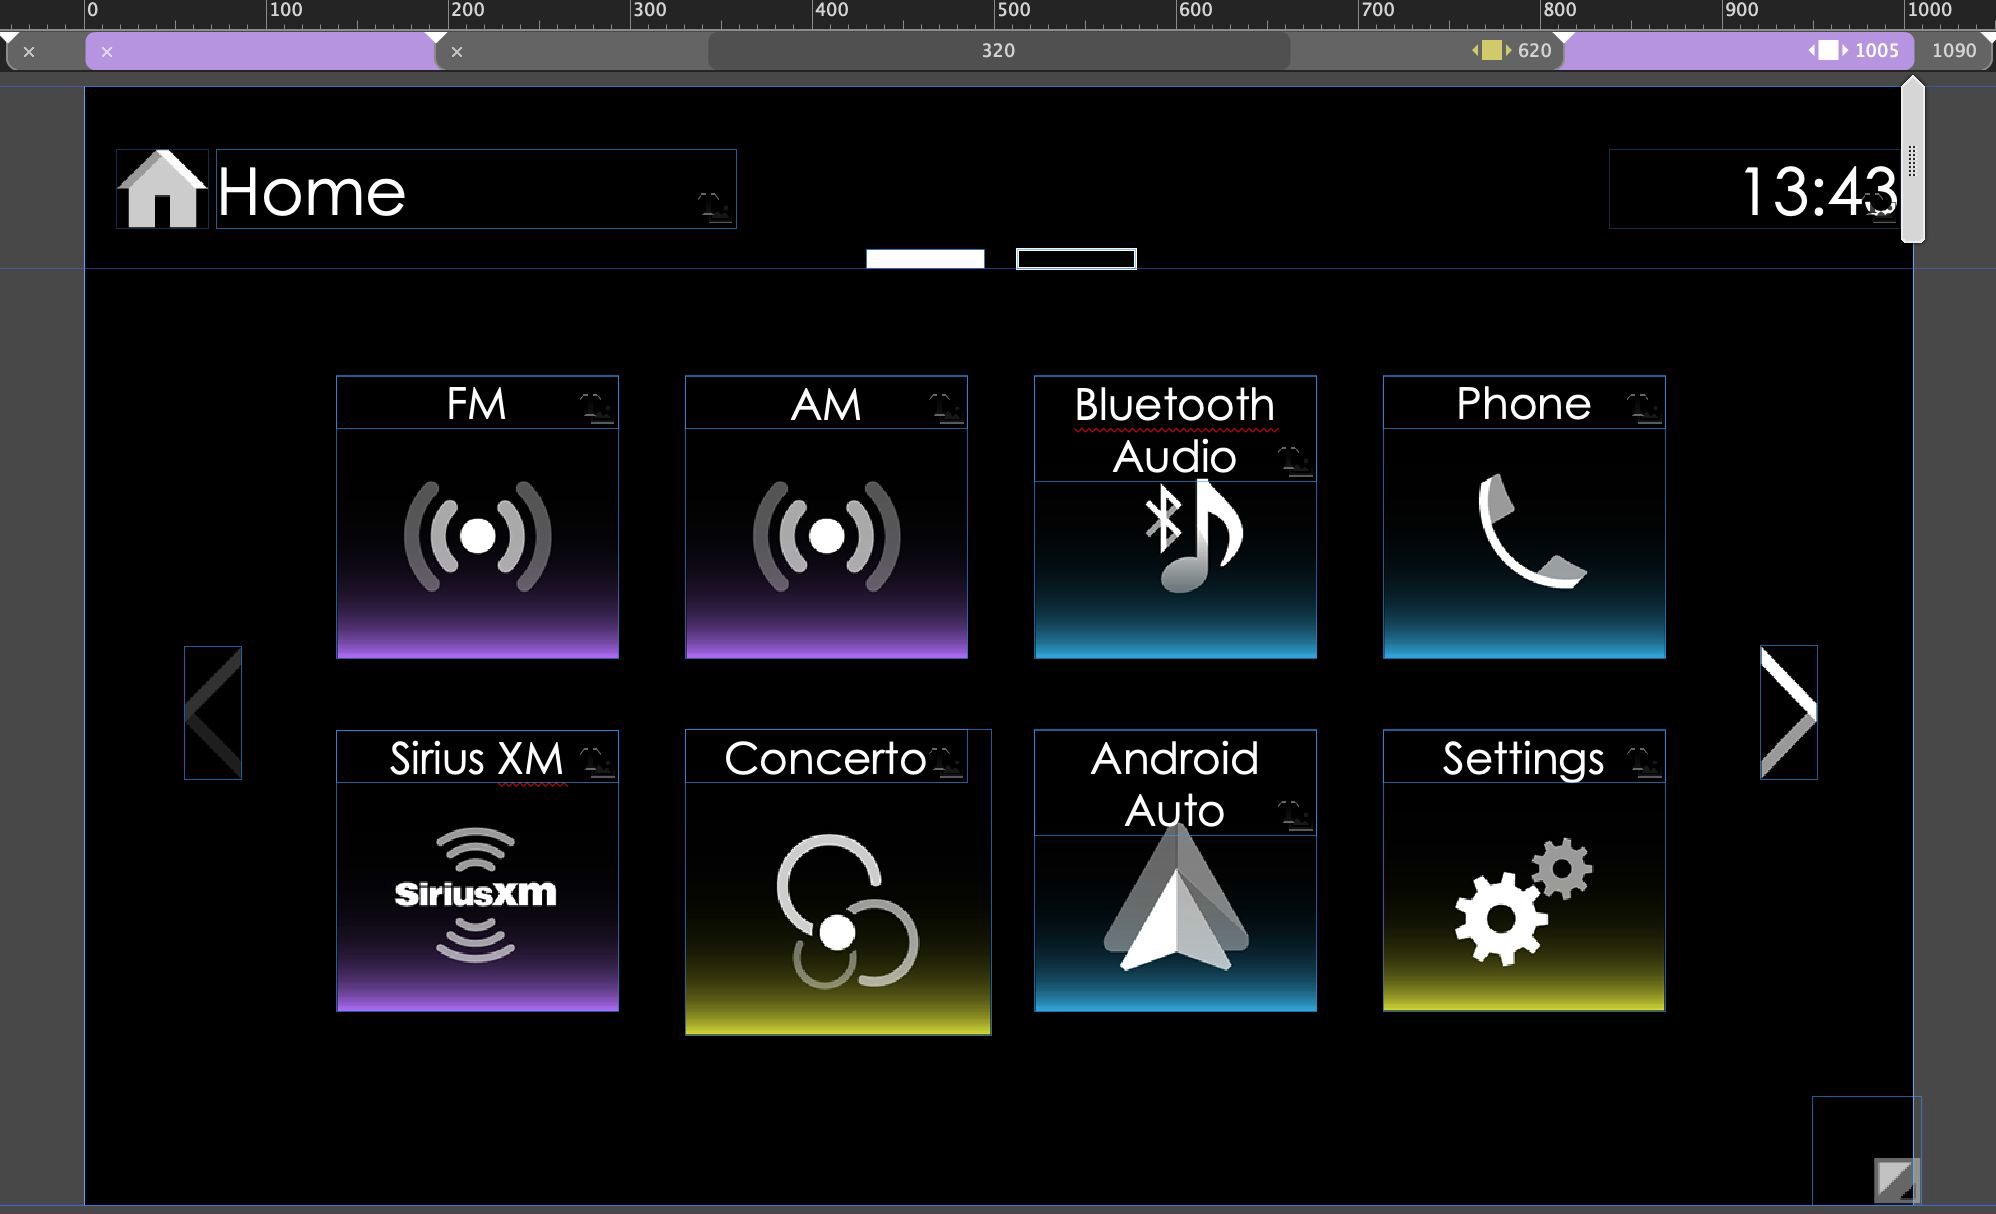Select the Bluetooth Audio music note icon

point(1193,537)
